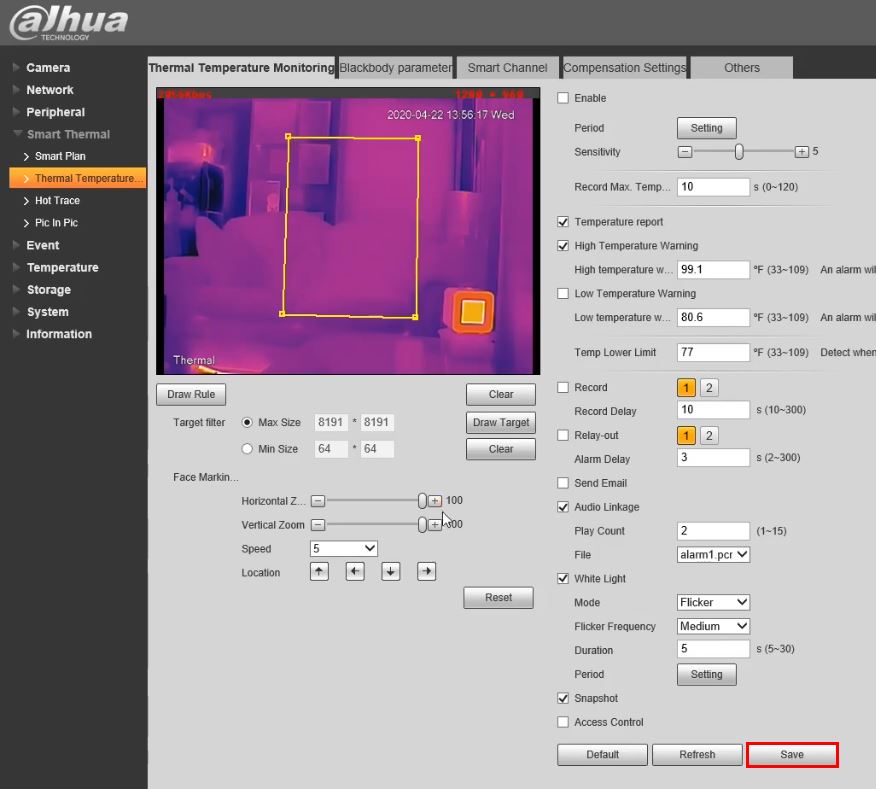Open the Compensation Settings tab
876x789 pixels.
pyautogui.click(x=624, y=68)
